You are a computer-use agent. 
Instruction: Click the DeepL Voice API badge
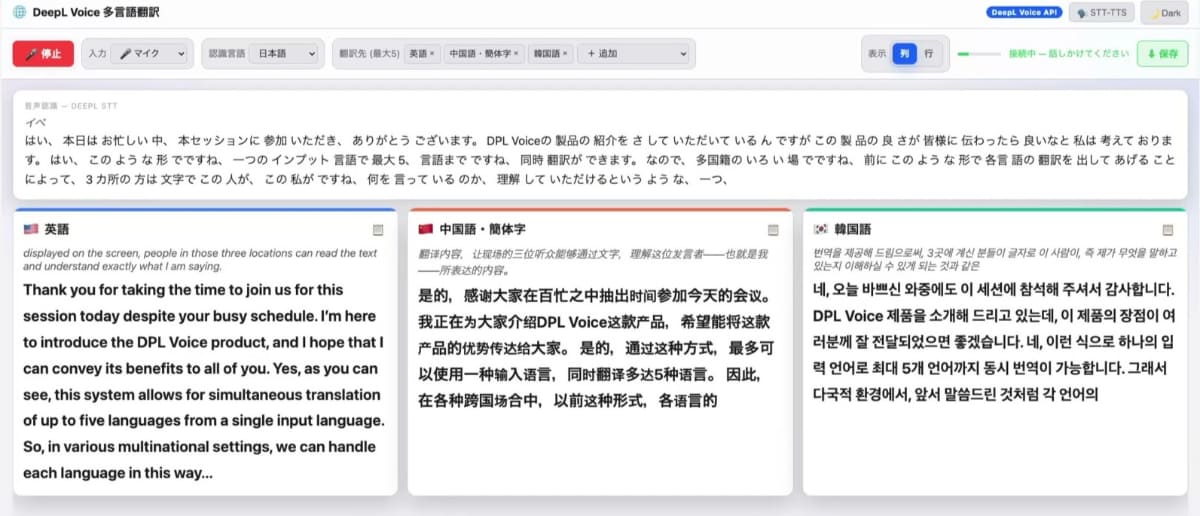[x=1024, y=13]
